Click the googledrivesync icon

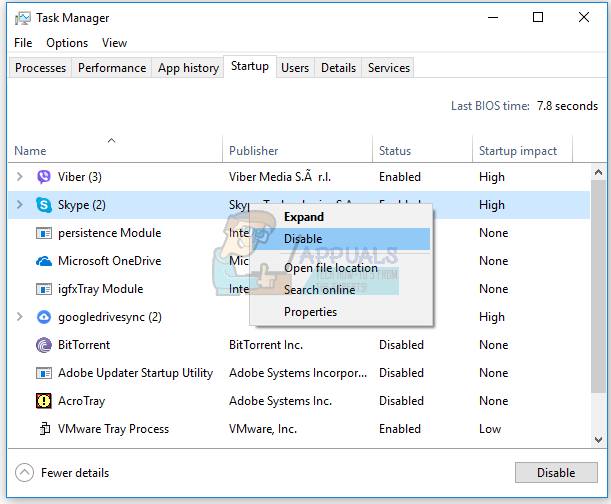44,317
